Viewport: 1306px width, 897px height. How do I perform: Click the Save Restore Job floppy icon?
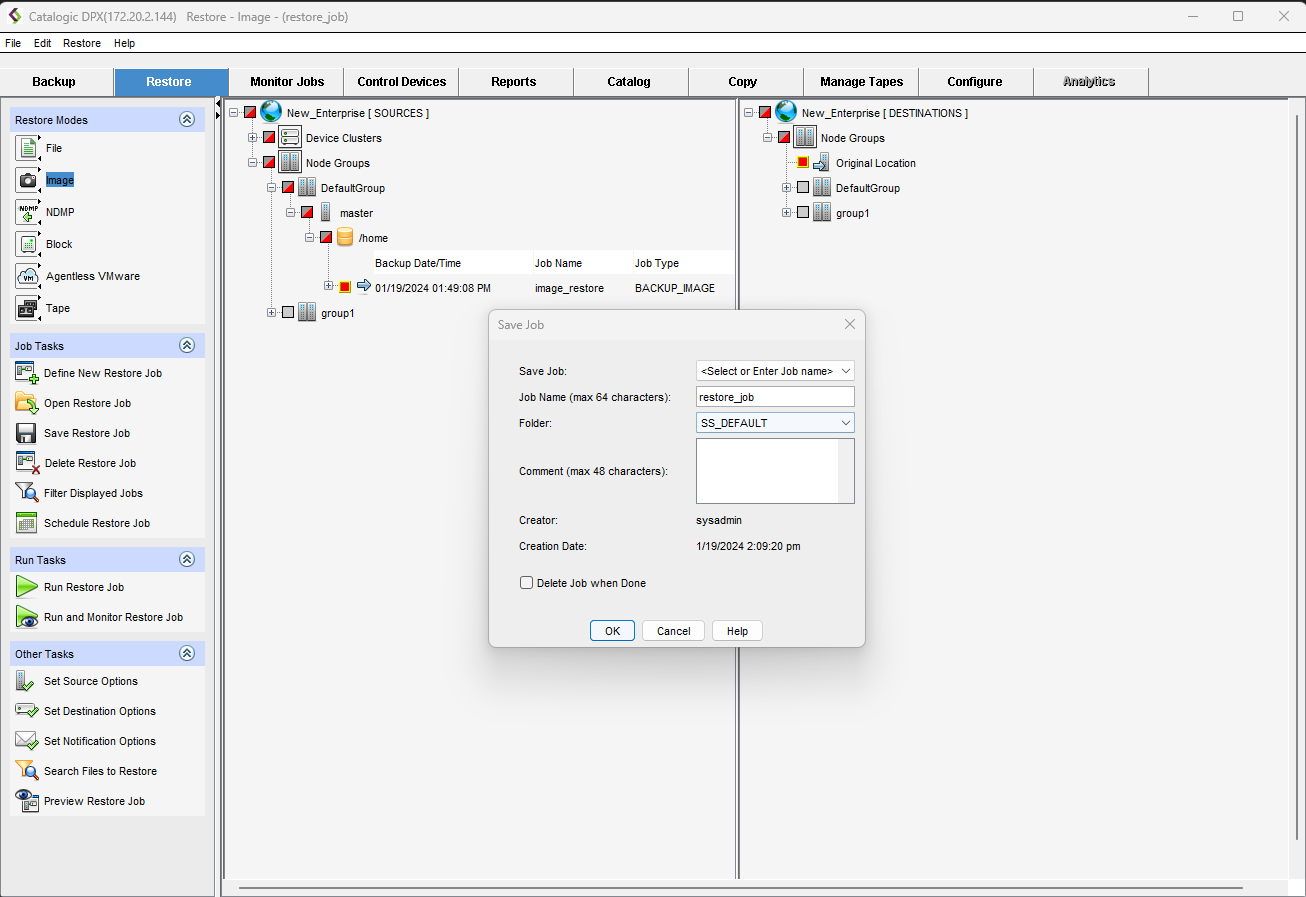27,433
